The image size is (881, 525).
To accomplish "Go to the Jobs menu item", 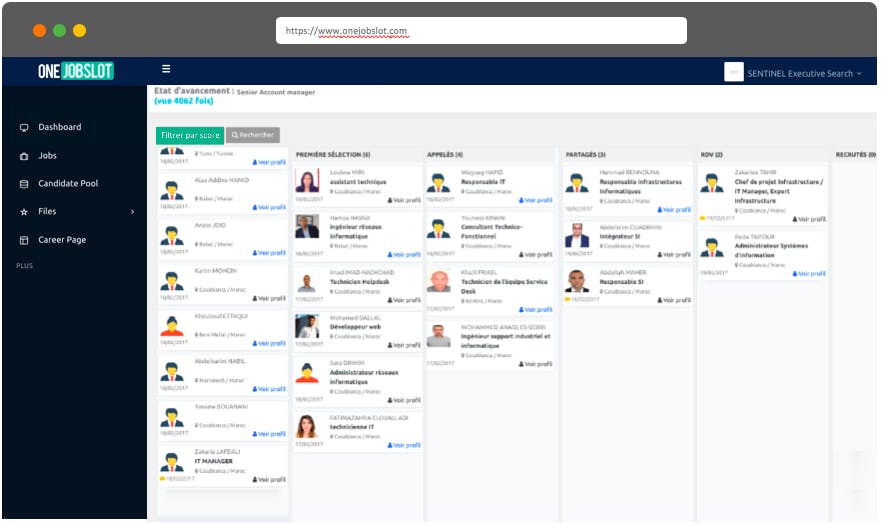I will click(x=47, y=156).
